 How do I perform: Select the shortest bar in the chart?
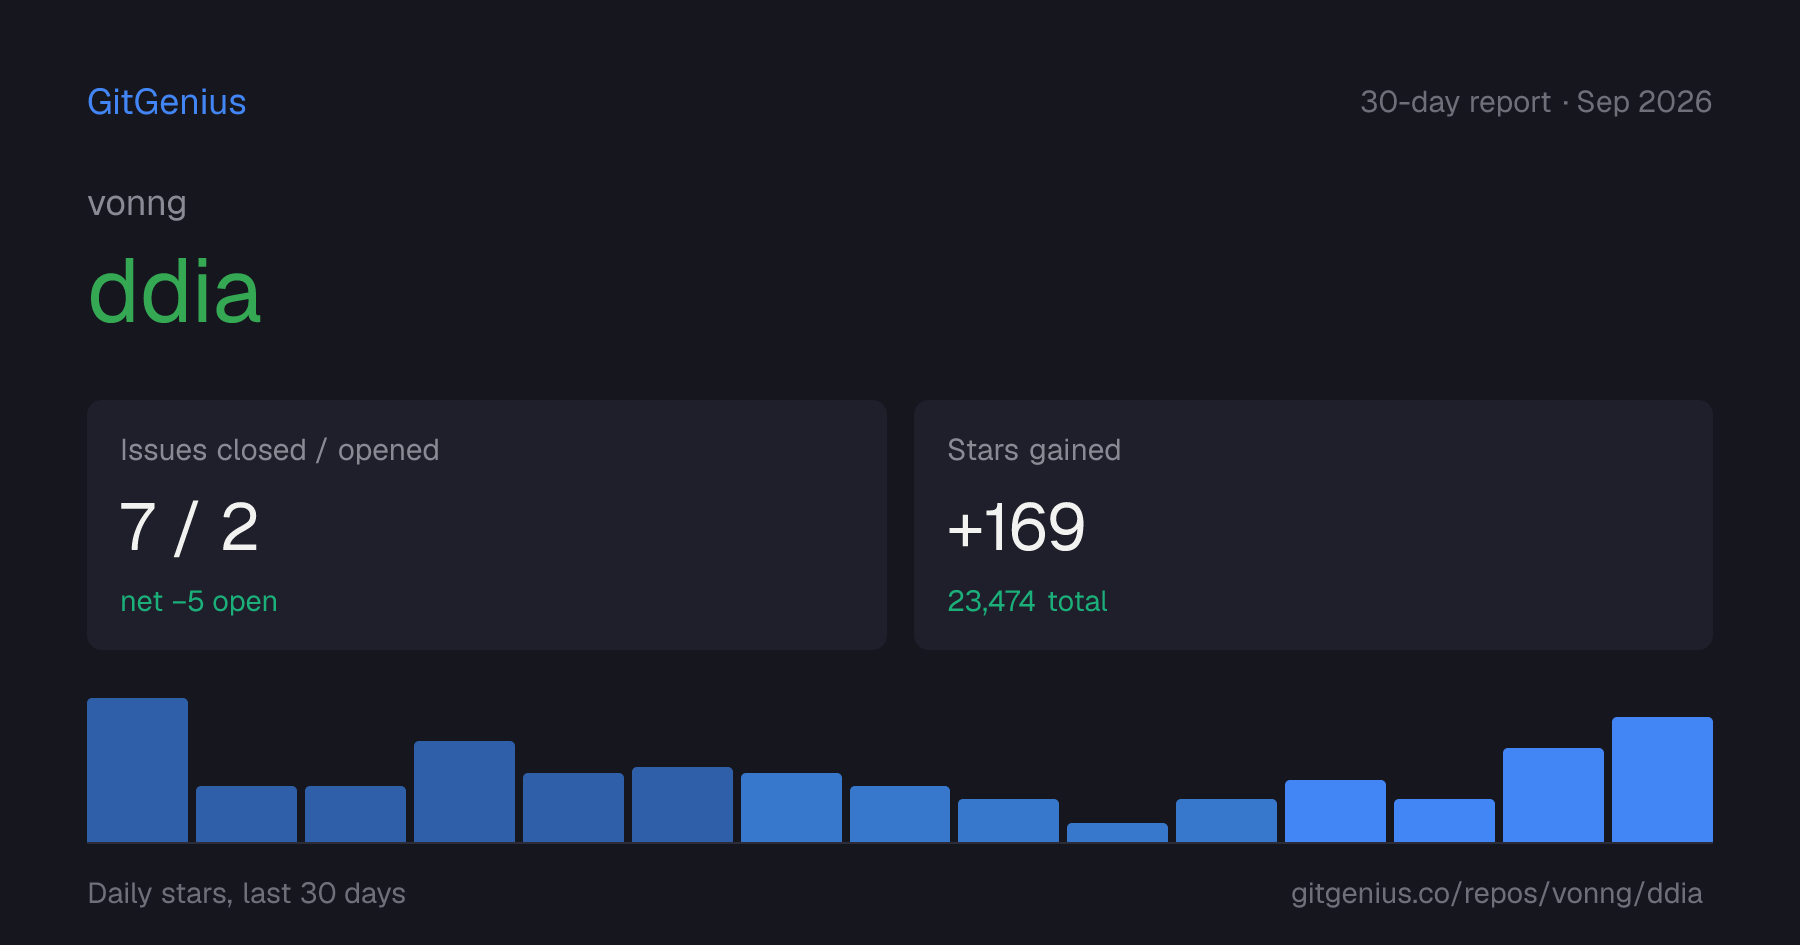click(x=1117, y=832)
